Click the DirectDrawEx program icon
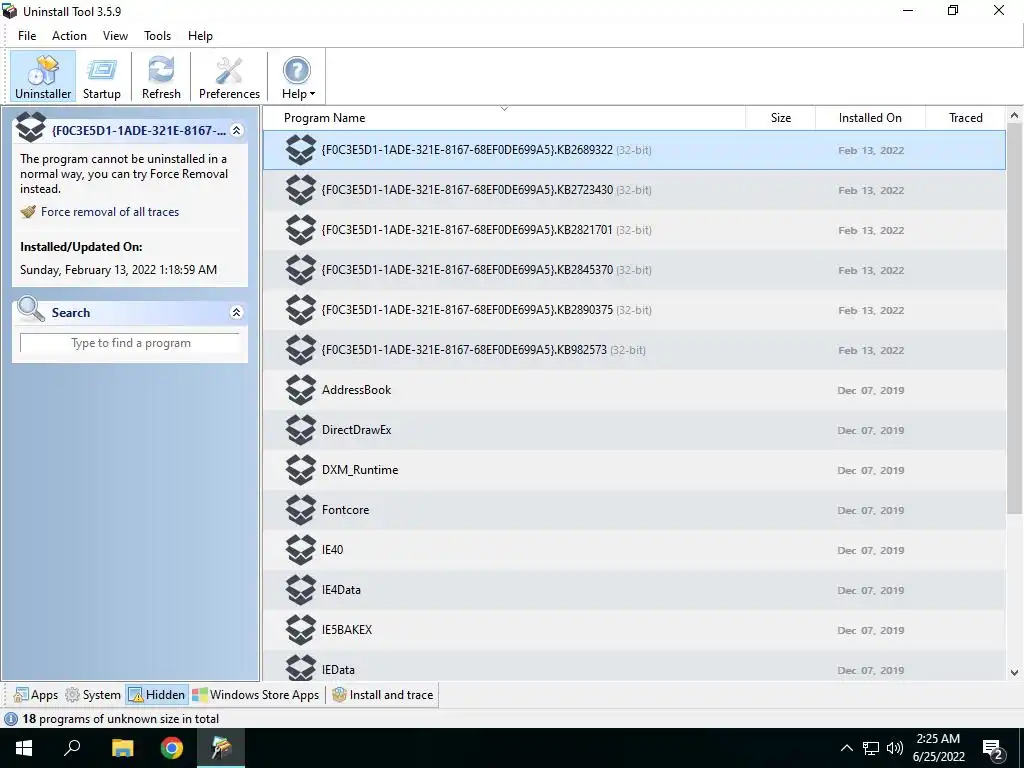Image resolution: width=1024 pixels, height=768 pixels. tap(301, 430)
